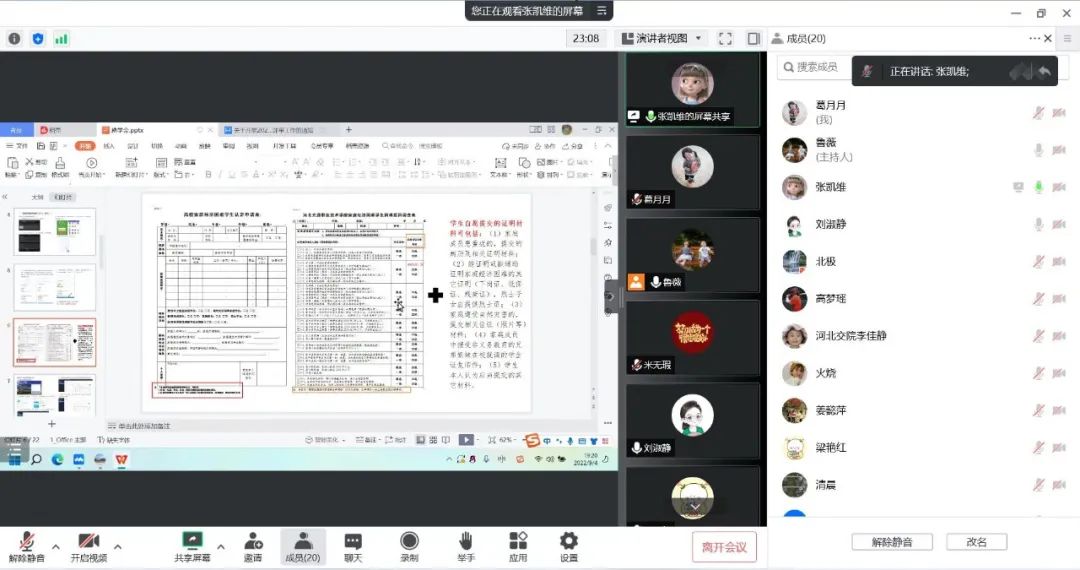The image size is (1080, 570).
Task: Click the 共享屏幕 share screen icon
Action: (x=192, y=546)
